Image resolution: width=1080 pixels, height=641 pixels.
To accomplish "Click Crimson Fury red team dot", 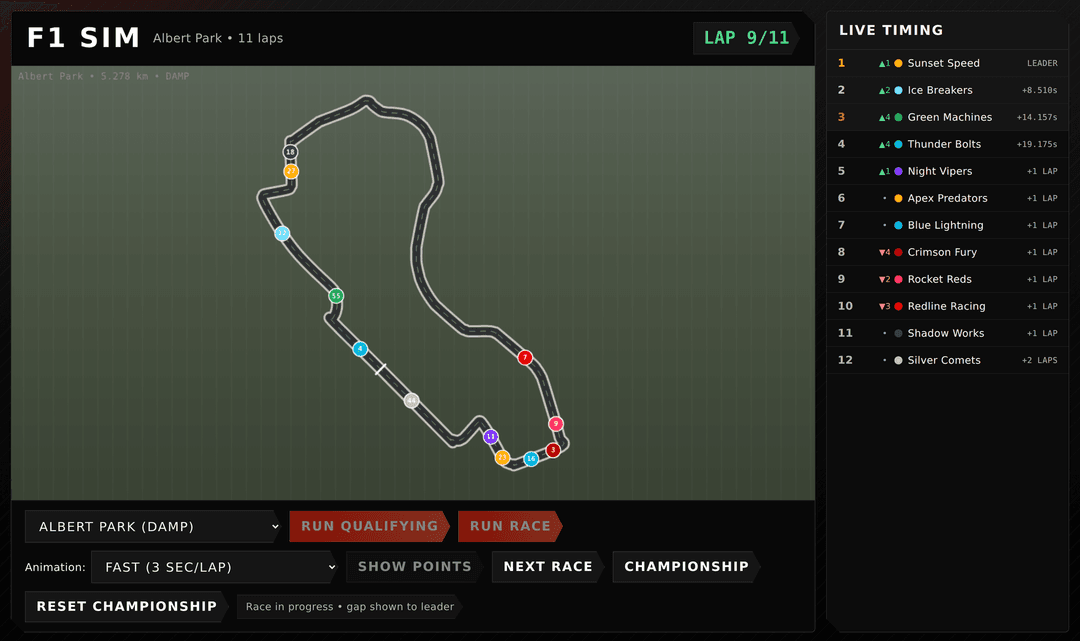I will [898, 252].
